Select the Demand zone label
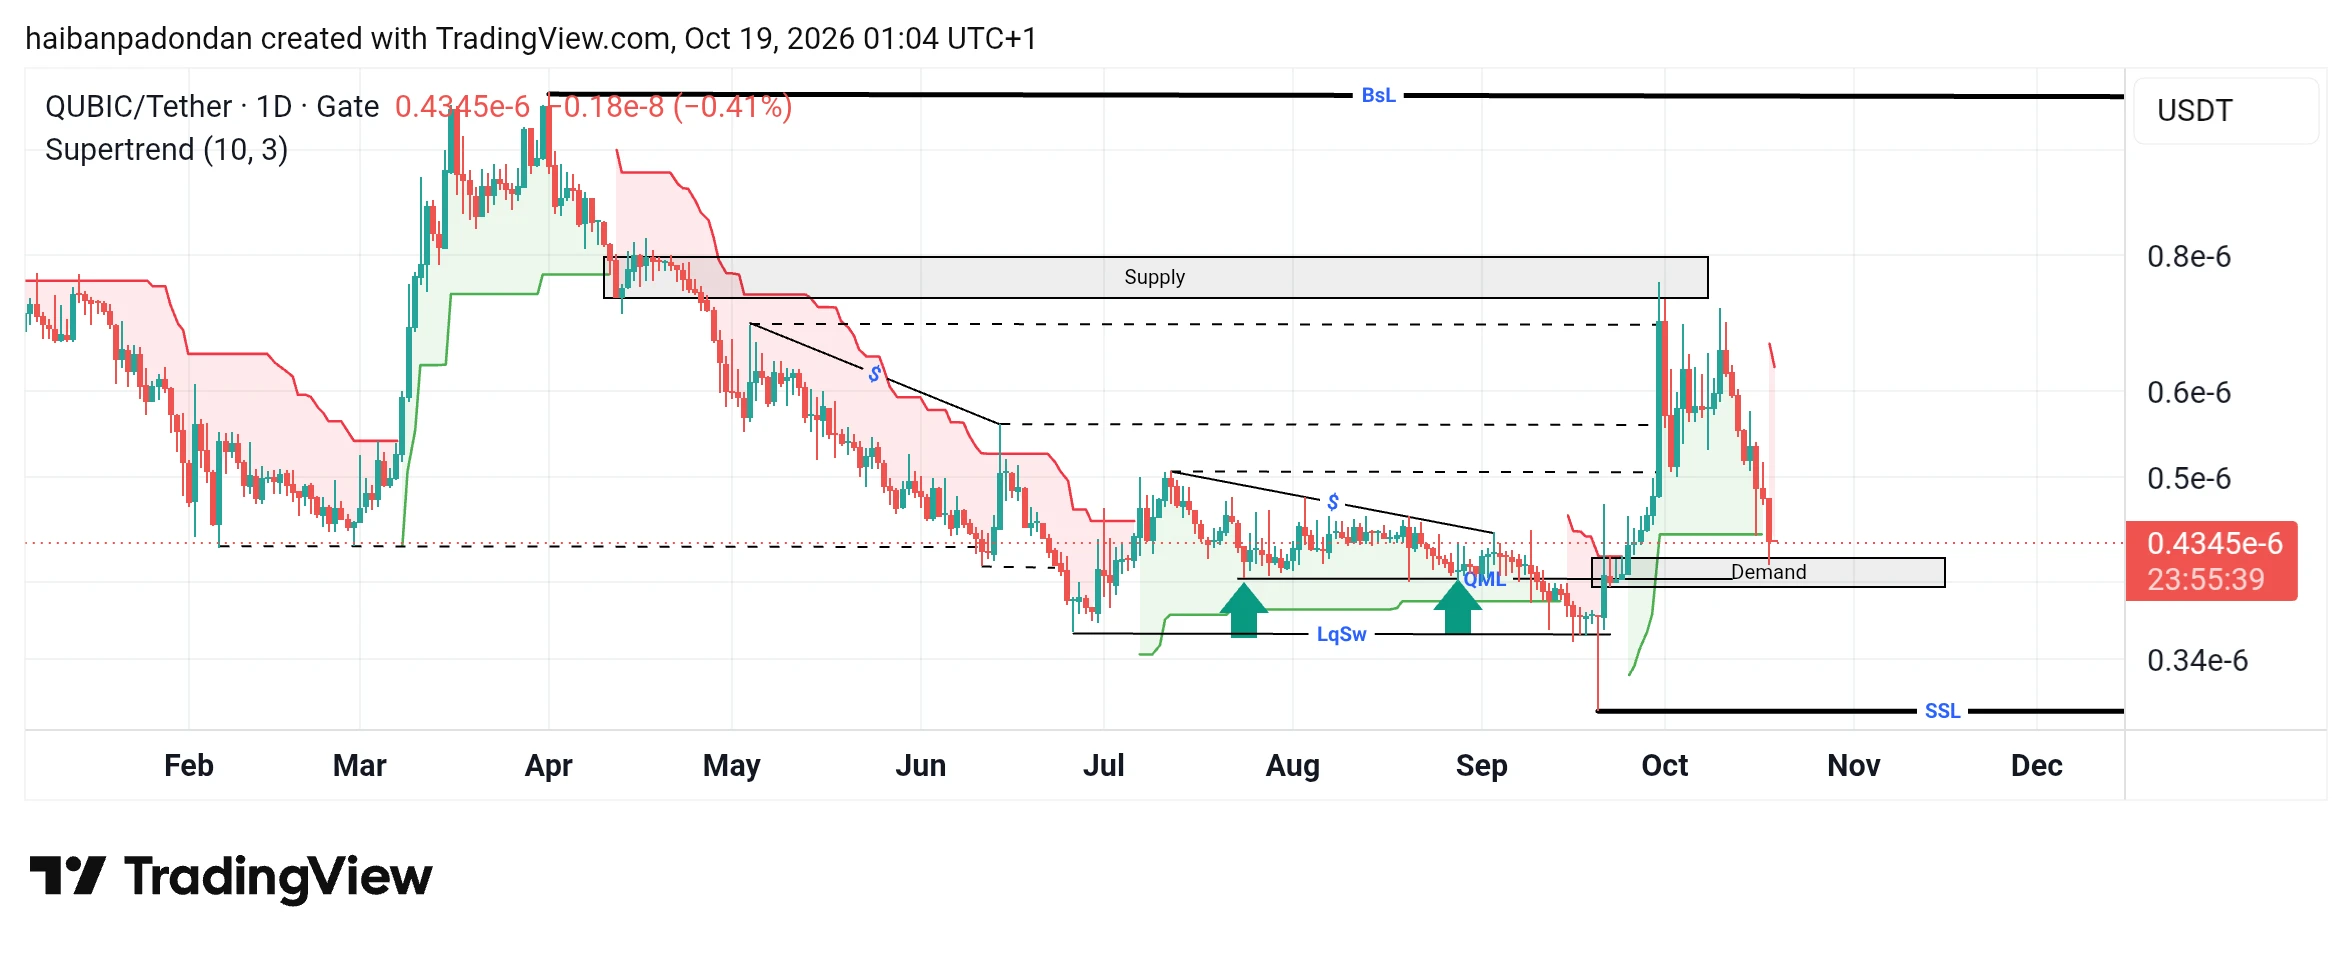 coord(1768,572)
